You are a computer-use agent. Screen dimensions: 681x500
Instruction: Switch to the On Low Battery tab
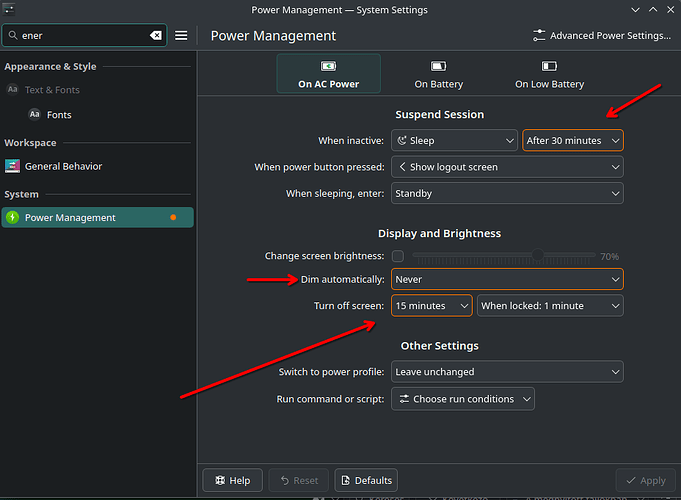click(549, 73)
